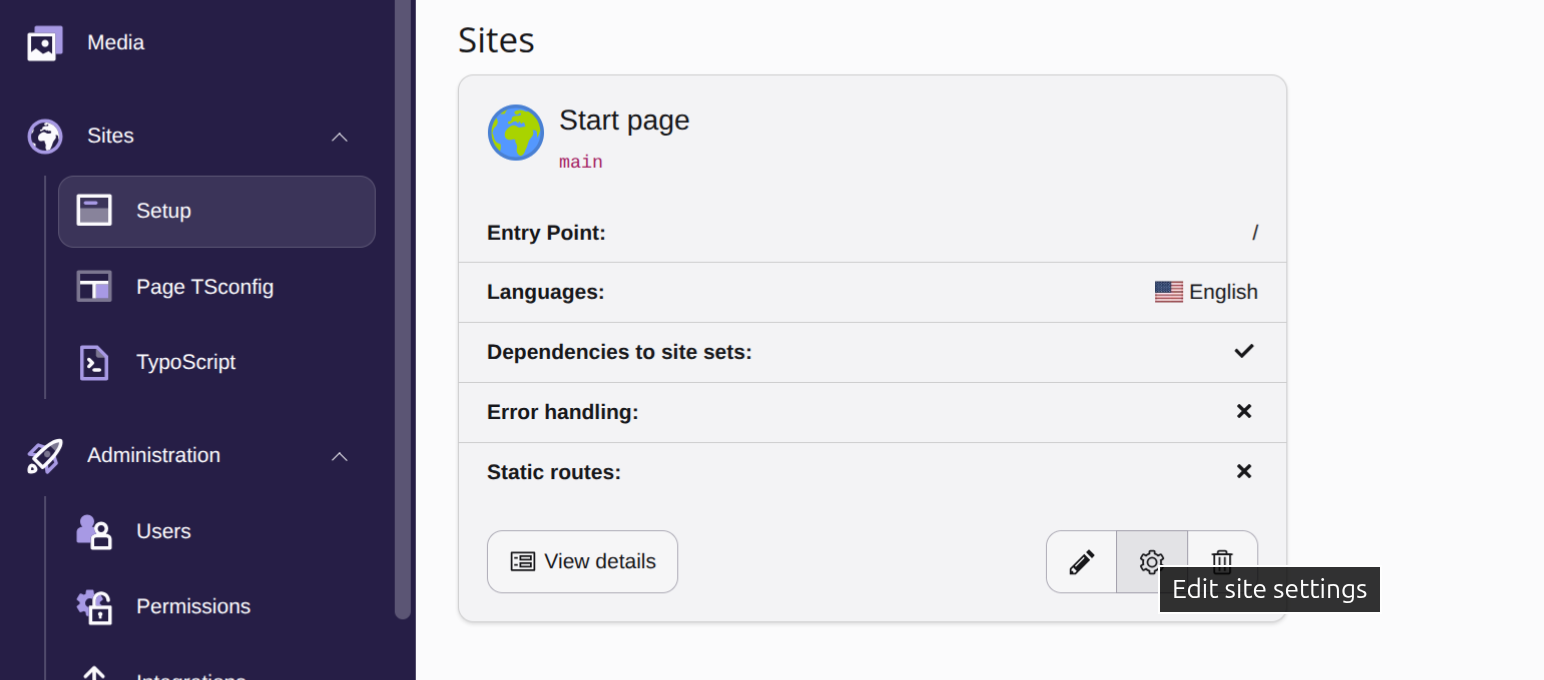Collapse the Administration section chevron
Image resolution: width=1544 pixels, height=680 pixels.
click(x=339, y=455)
